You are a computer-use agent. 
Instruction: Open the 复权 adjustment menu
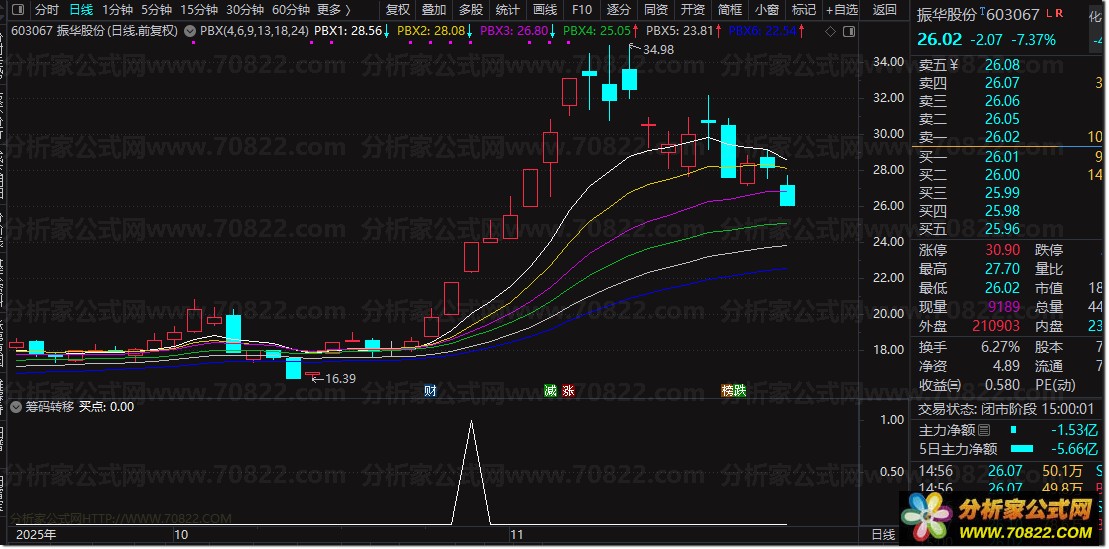[x=397, y=10]
